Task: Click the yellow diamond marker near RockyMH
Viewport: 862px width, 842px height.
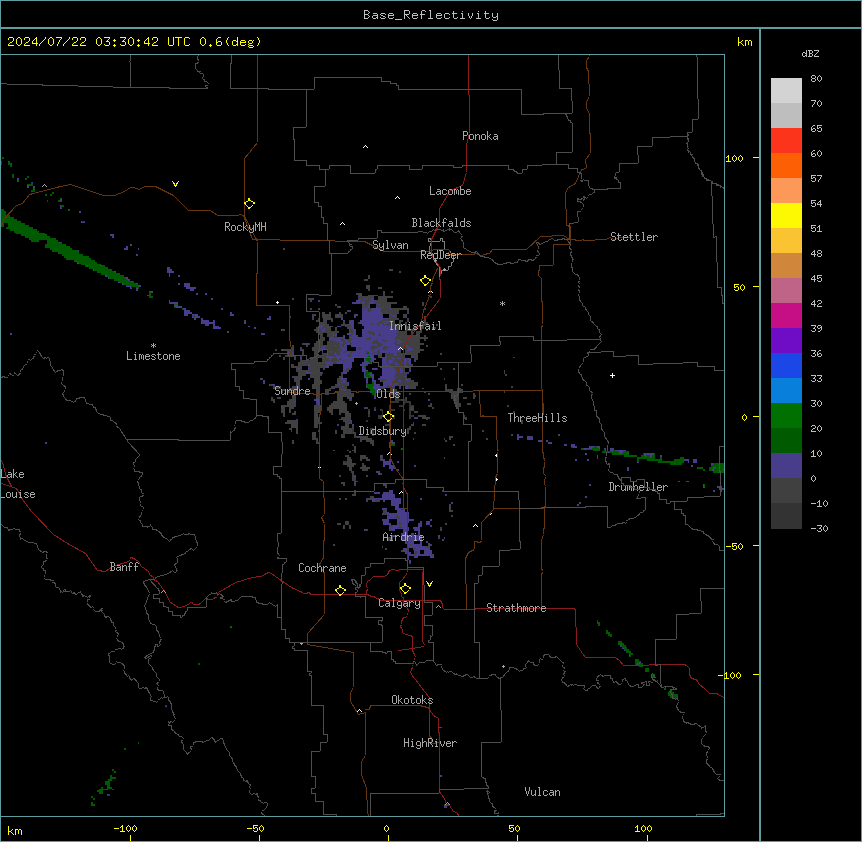Action: pos(250,204)
